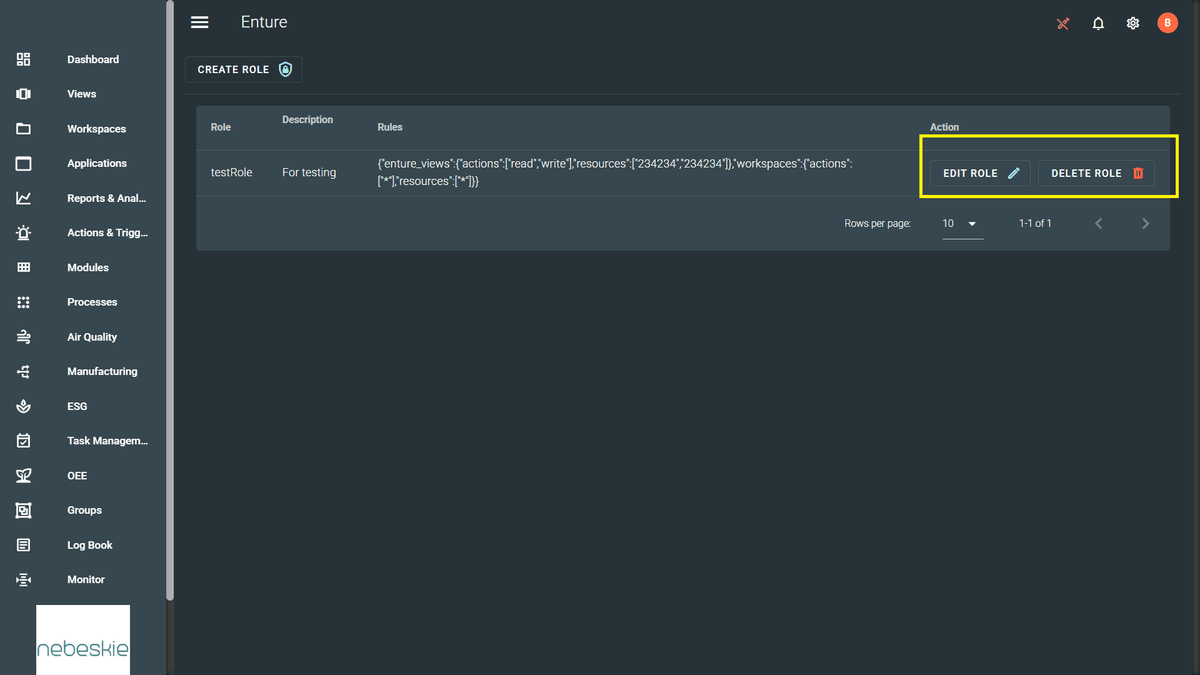Edit the testRole role
This screenshot has height=675, width=1200.
(x=979, y=172)
